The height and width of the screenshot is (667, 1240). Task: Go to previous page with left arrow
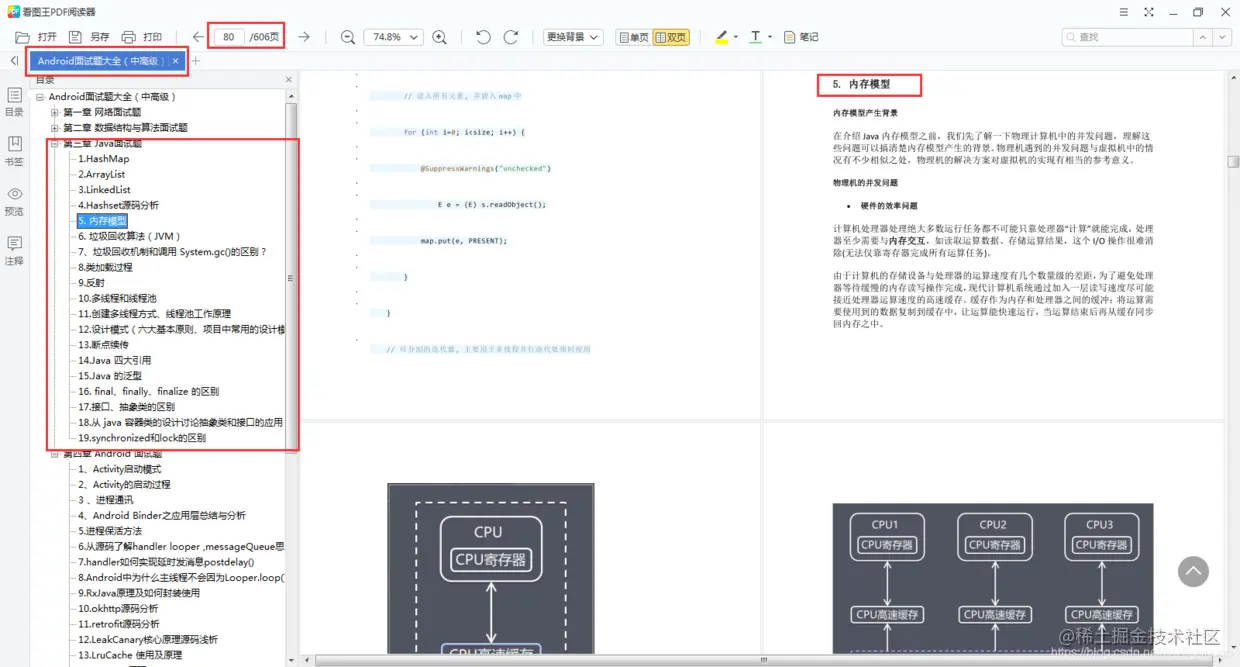click(198, 37)
